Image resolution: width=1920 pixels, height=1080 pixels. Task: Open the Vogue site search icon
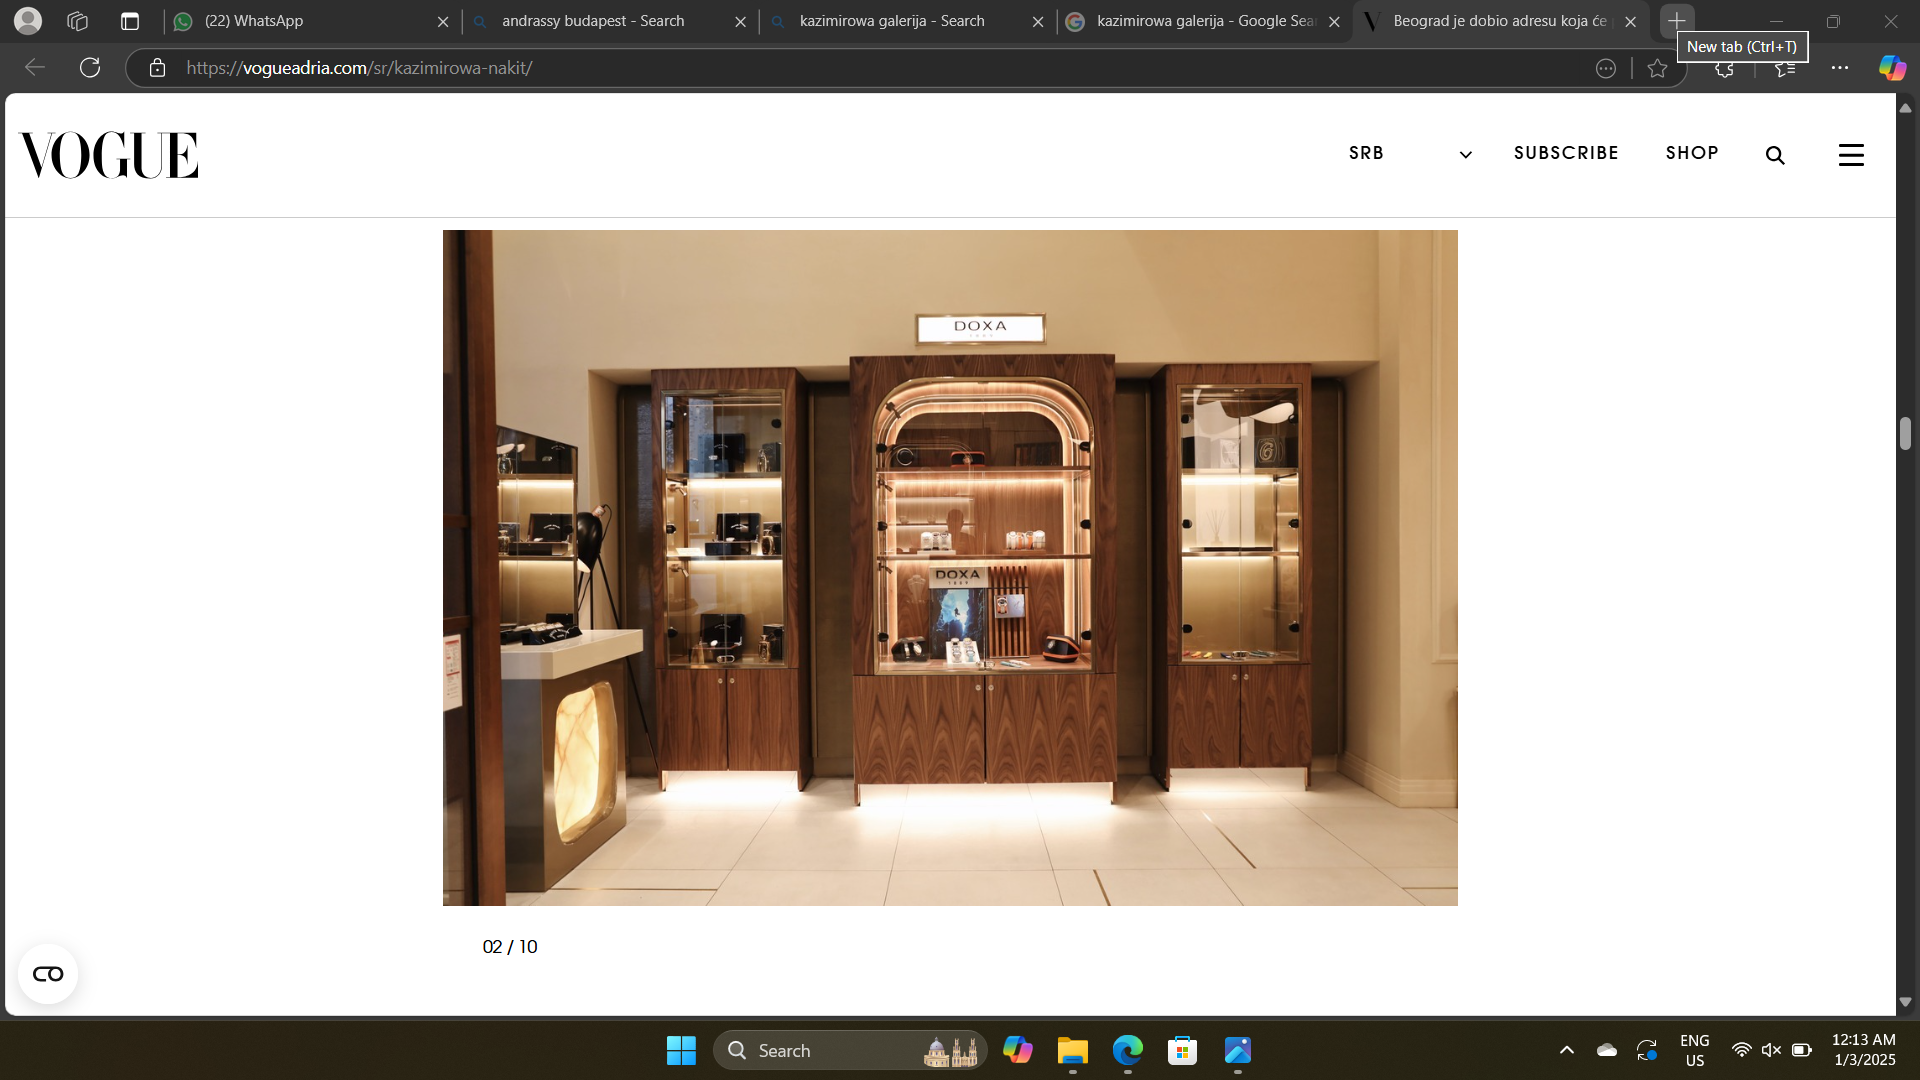tap(1775, 155)
